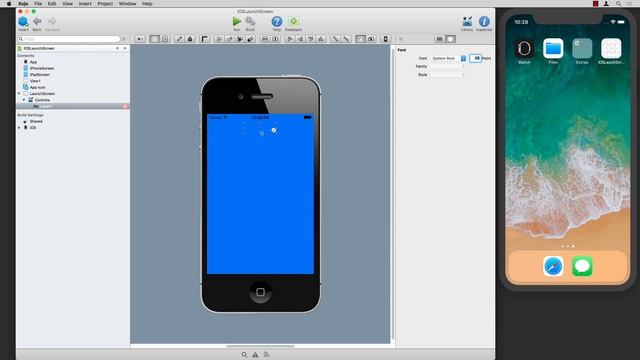Click the font size Point field
This screenshot has height=360, width=640.
pyautogui.click(x=476, y=58)
